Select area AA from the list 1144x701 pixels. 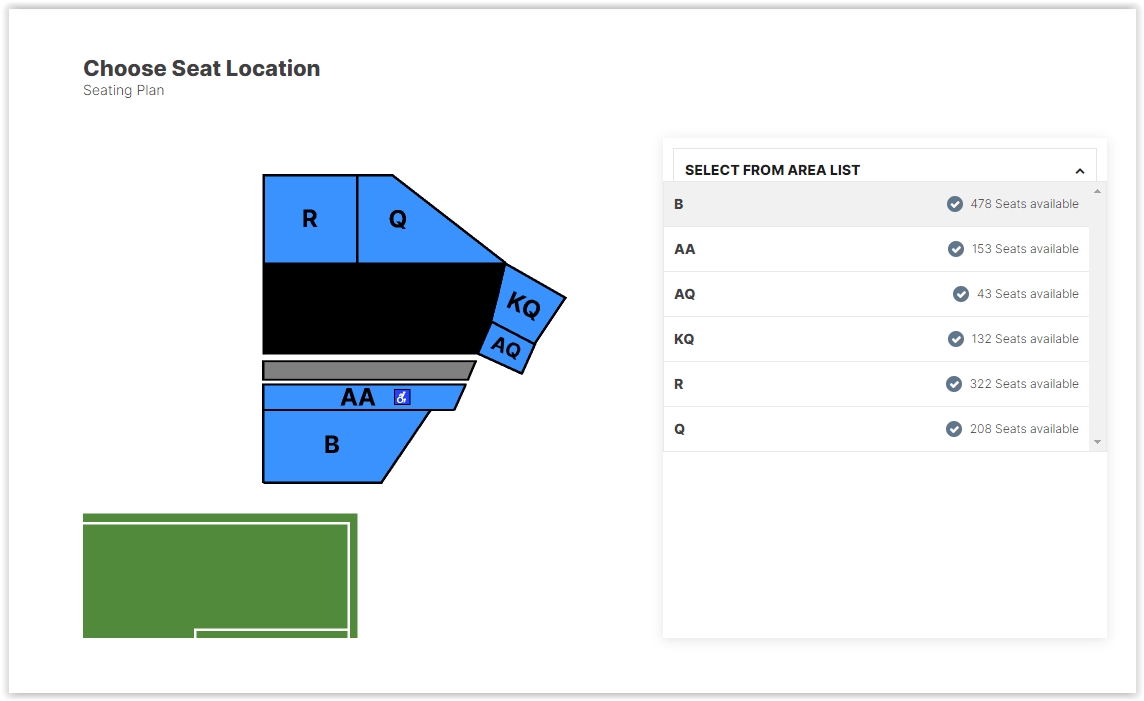point(876,249)
